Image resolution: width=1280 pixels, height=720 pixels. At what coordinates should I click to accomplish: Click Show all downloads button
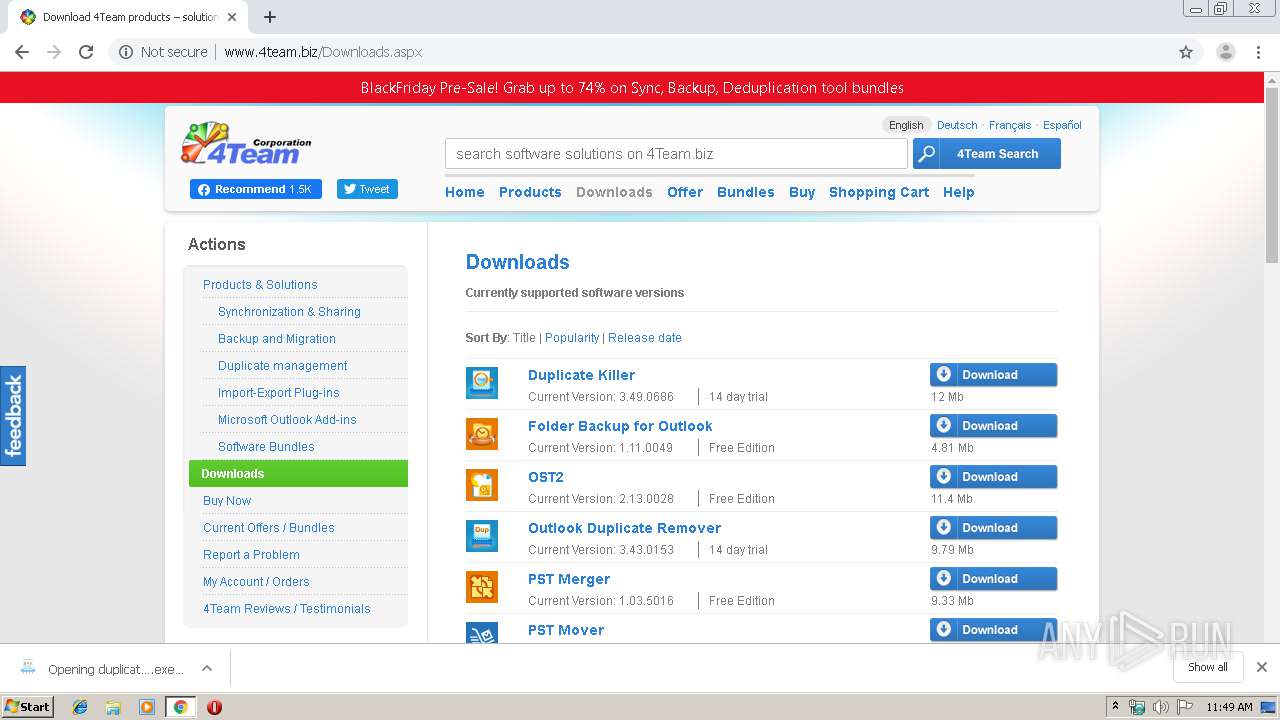coord(1208,667)
